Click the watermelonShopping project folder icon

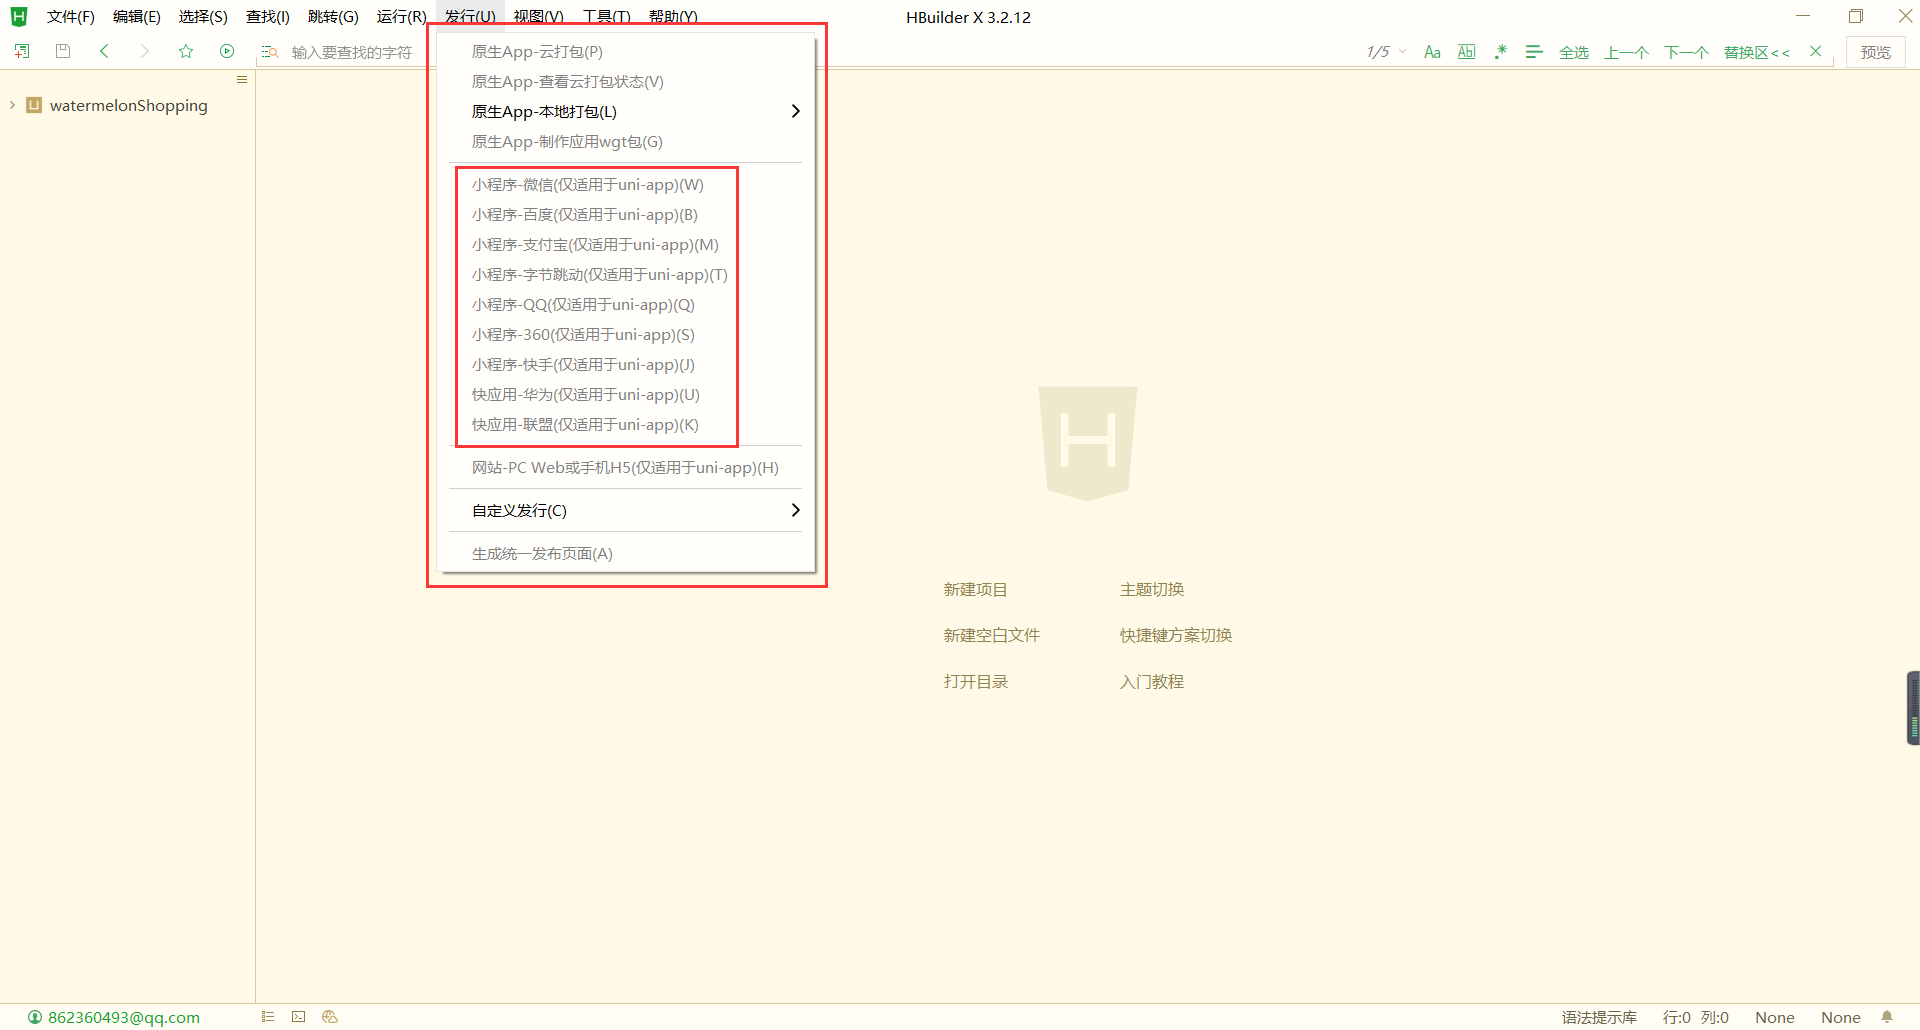tap(34, 105)
